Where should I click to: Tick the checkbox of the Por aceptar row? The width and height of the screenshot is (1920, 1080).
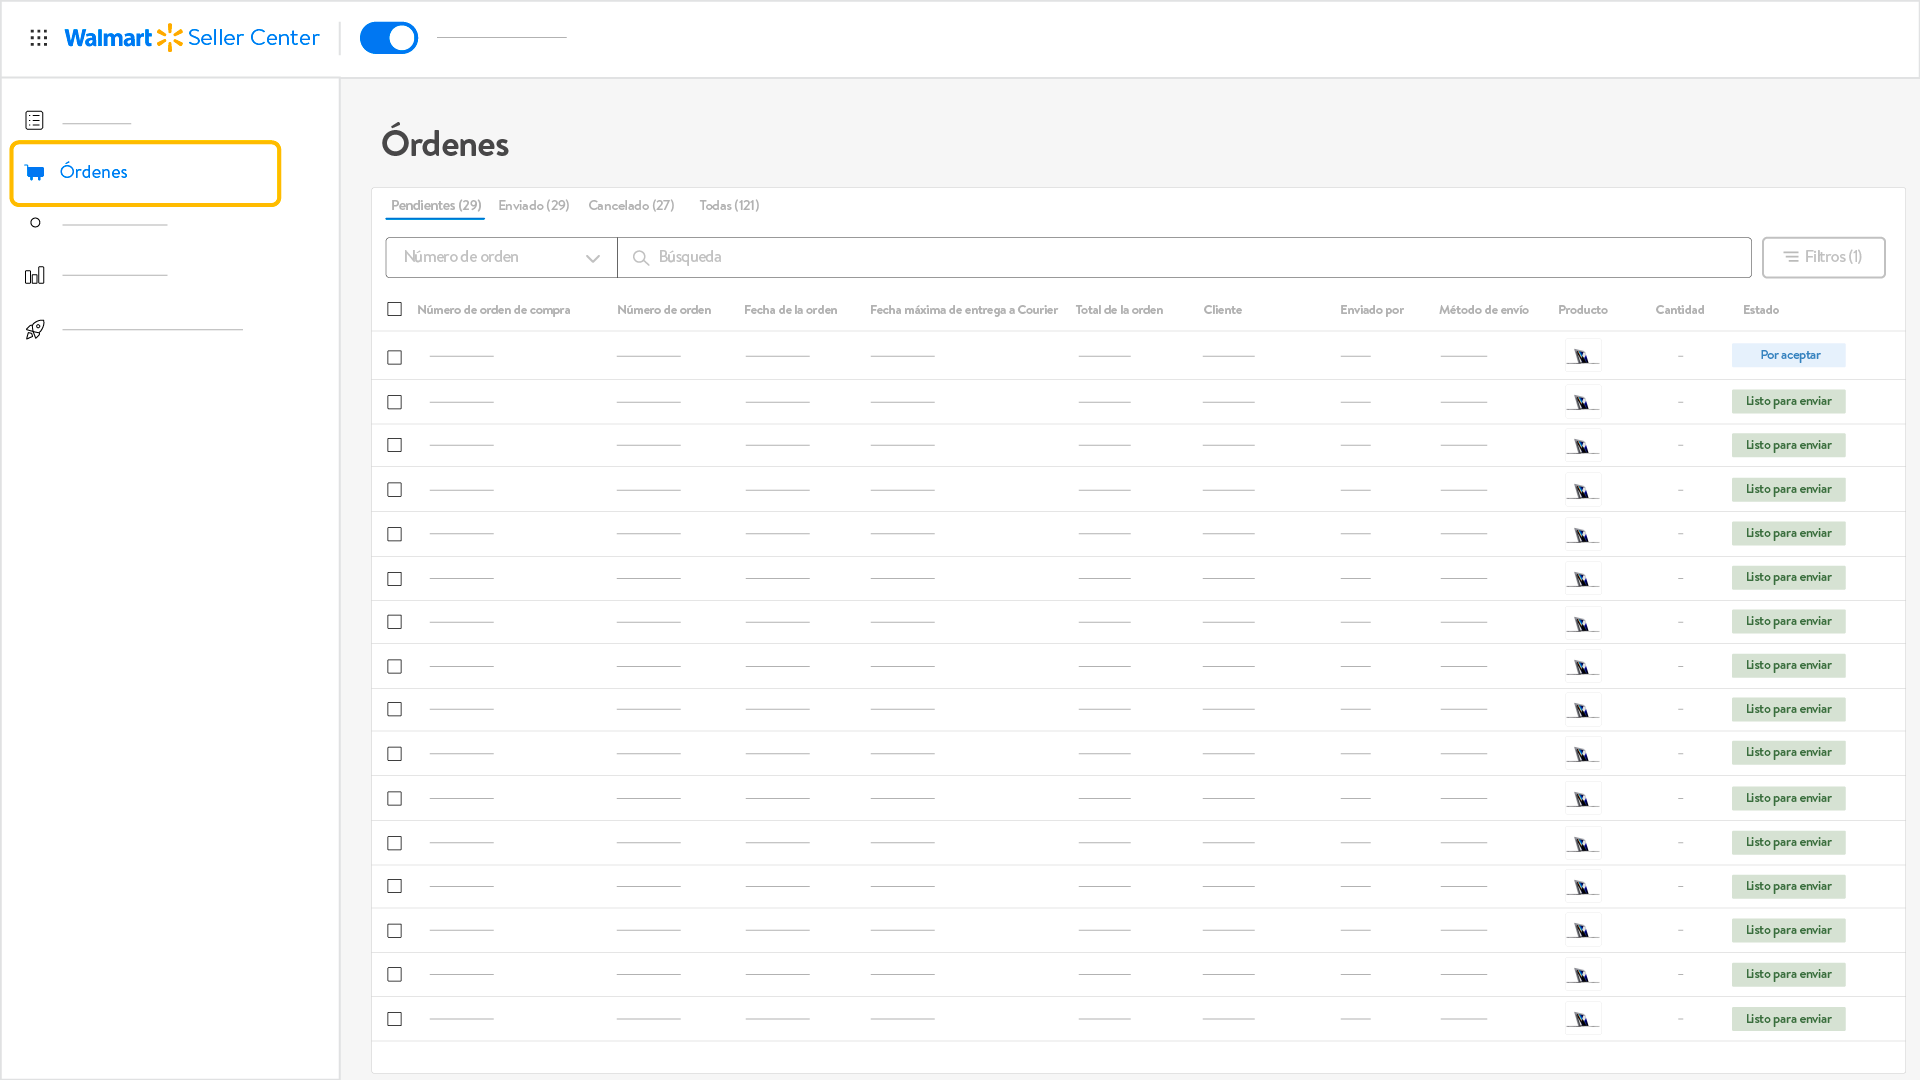pyautogui.click(x=395, y=357)
